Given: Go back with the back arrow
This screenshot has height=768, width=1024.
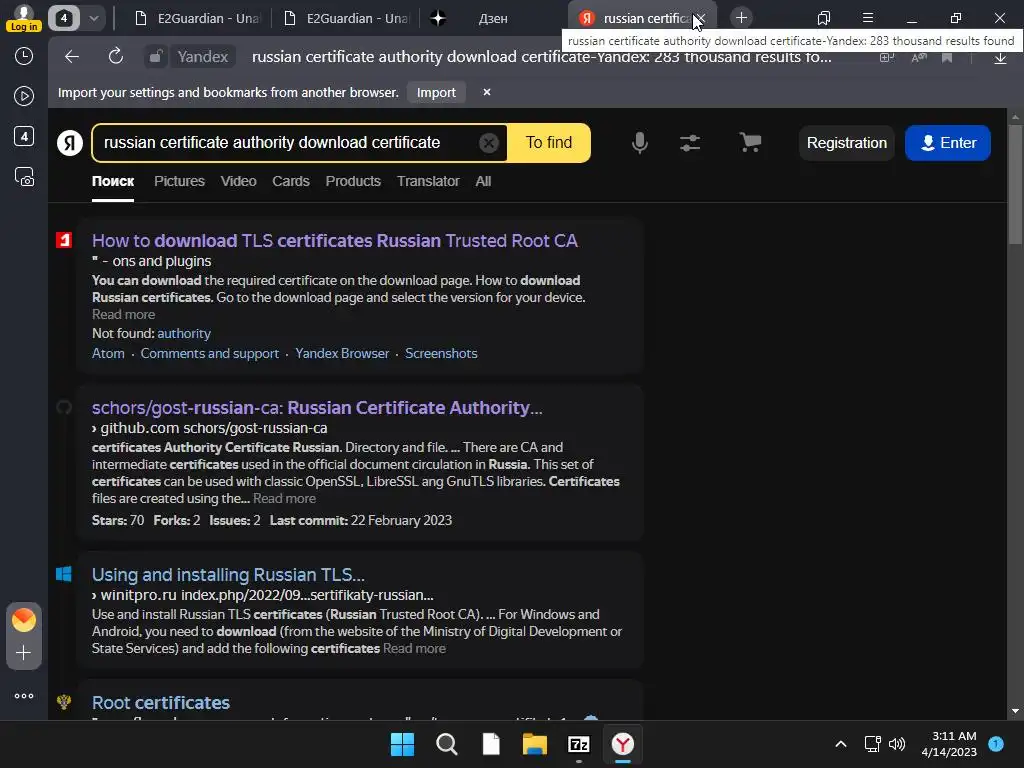Looking at the screenshot, I should [x=72, y=57].
